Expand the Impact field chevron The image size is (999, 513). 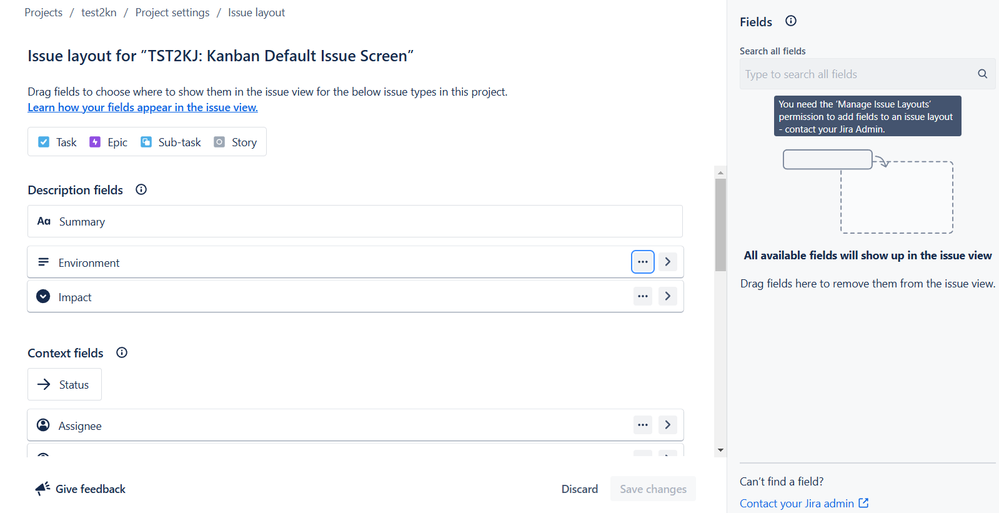click(x=667, y=296)
